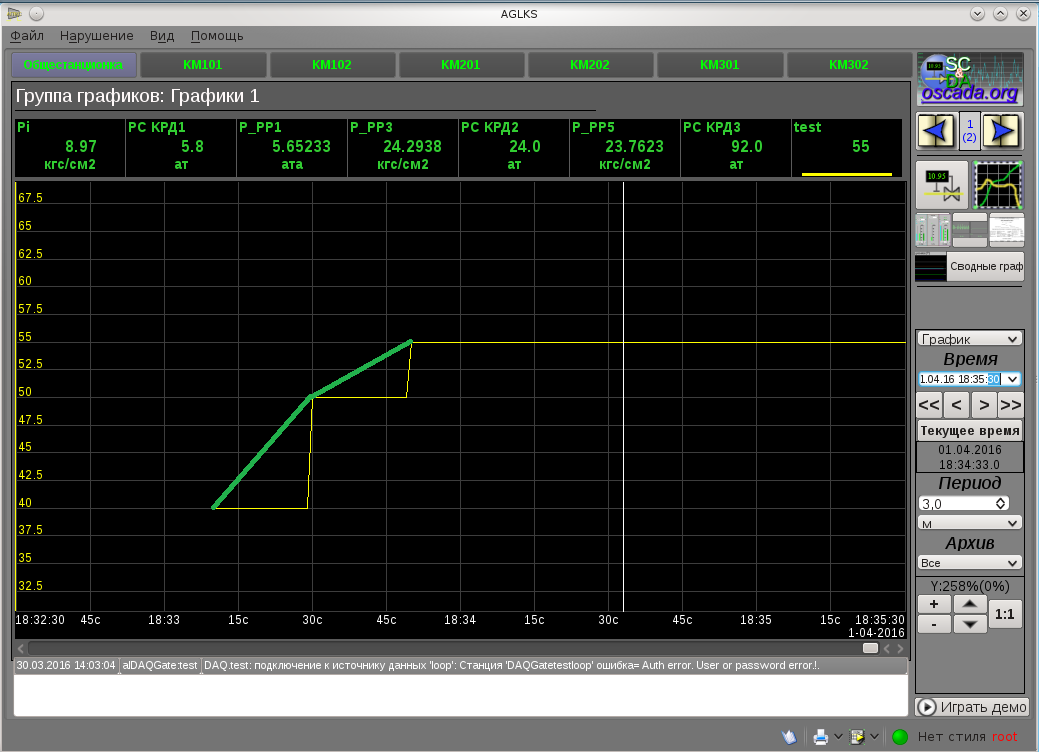Go to previous page with left arrow

coord(936,131)
